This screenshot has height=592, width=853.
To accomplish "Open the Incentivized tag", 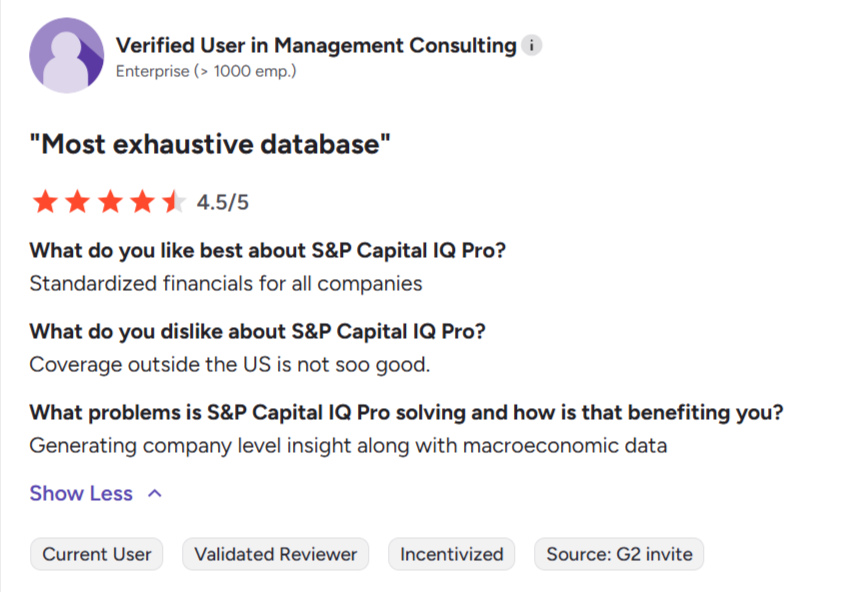I will click(x=451, y=554).
